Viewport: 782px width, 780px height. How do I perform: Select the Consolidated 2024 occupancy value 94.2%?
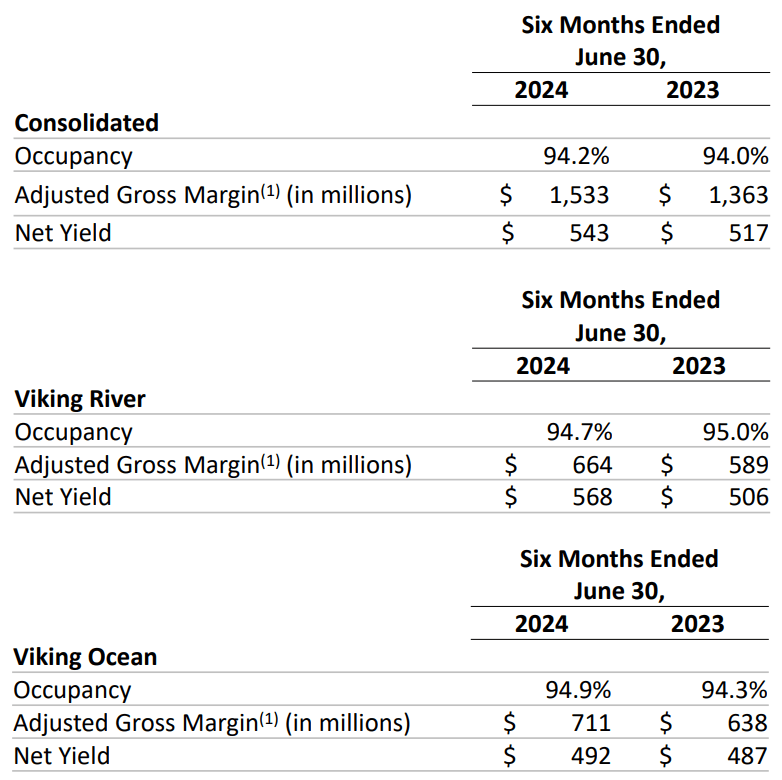(575, 156)
